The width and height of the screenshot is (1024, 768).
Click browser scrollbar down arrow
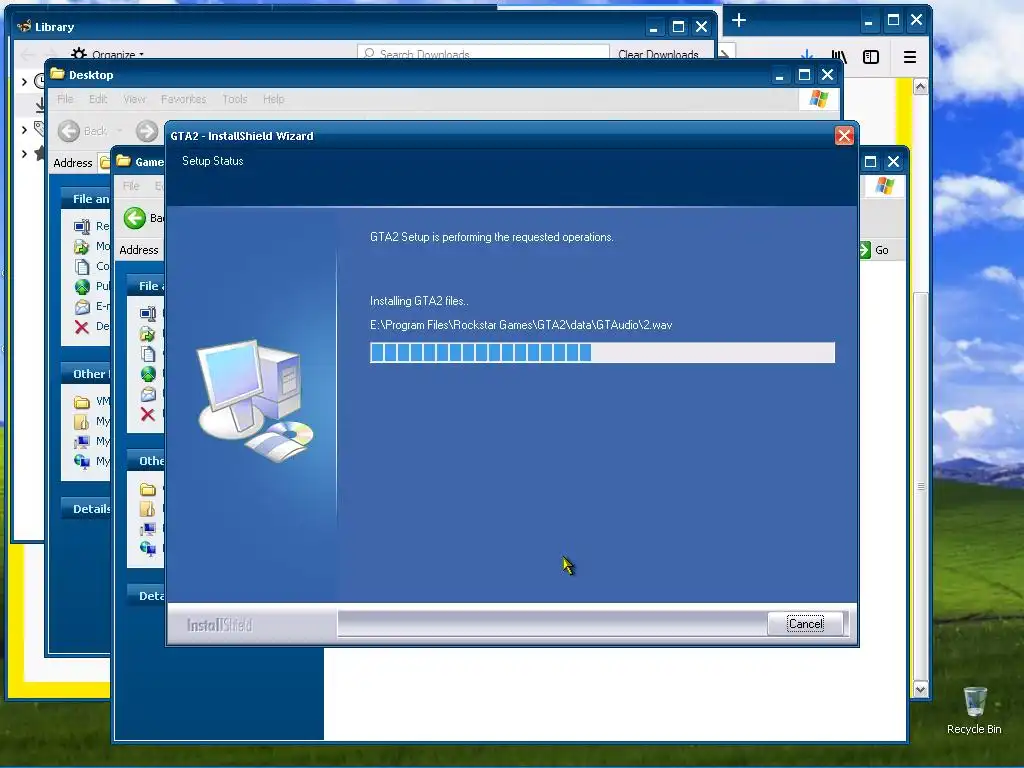(920, 689)
